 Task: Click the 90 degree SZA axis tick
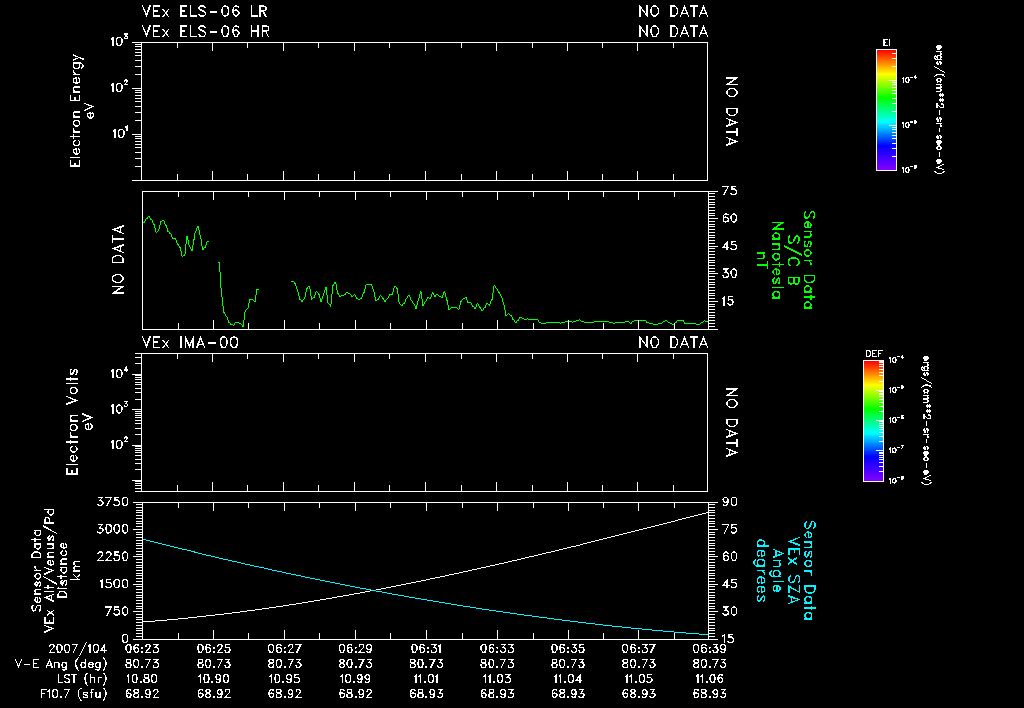coord(729,502)
